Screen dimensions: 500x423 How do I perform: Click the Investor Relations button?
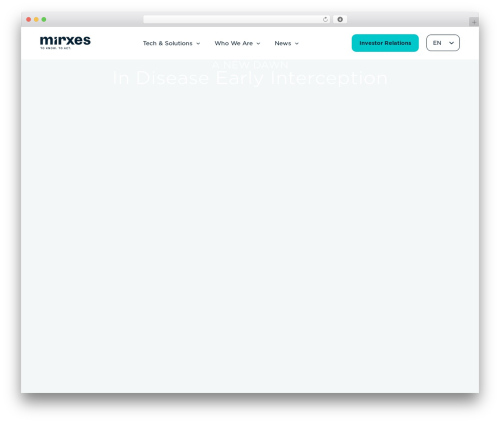[385, 43]
